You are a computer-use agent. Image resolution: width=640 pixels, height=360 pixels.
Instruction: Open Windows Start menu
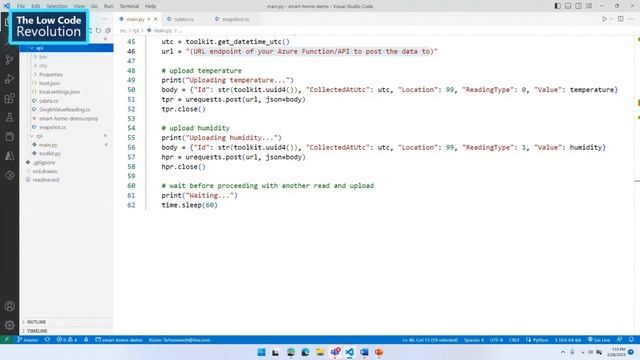point(261,352)
